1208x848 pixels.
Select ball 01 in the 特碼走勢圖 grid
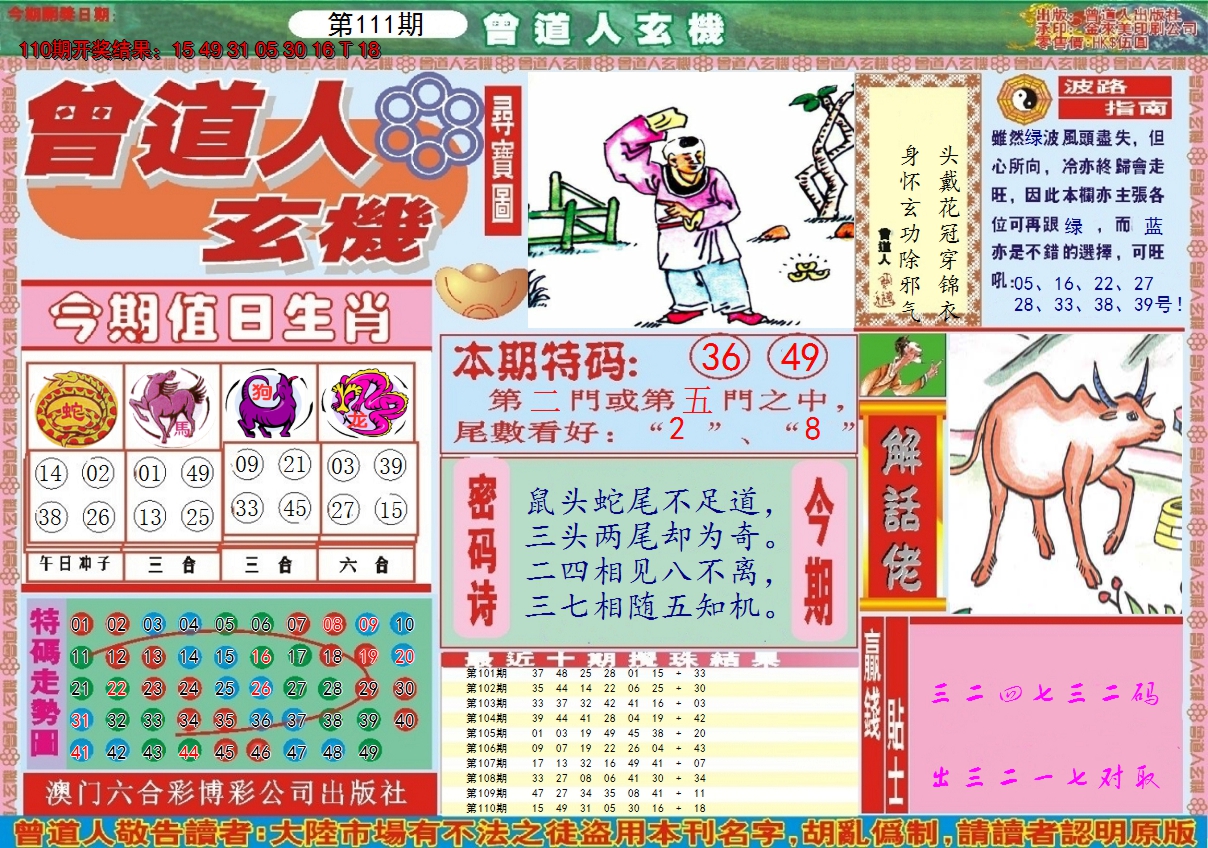(x=81, y=625)
